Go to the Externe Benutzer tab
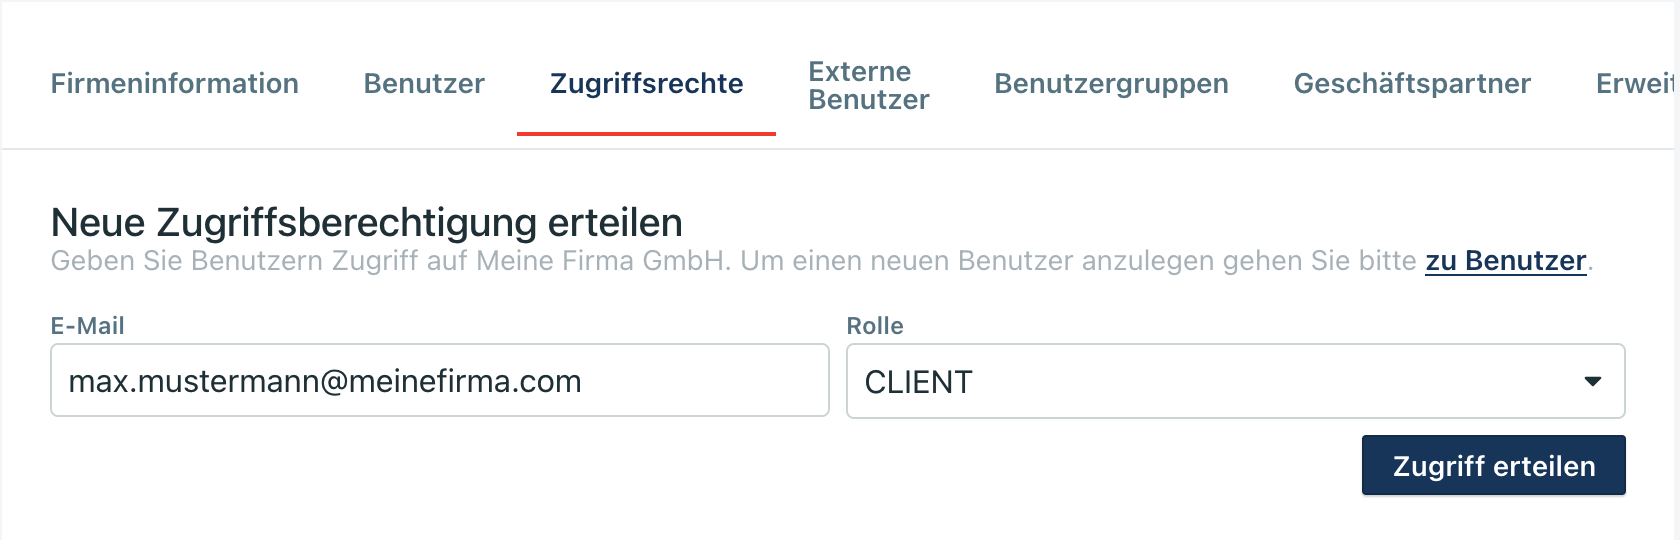 point(868,86)
